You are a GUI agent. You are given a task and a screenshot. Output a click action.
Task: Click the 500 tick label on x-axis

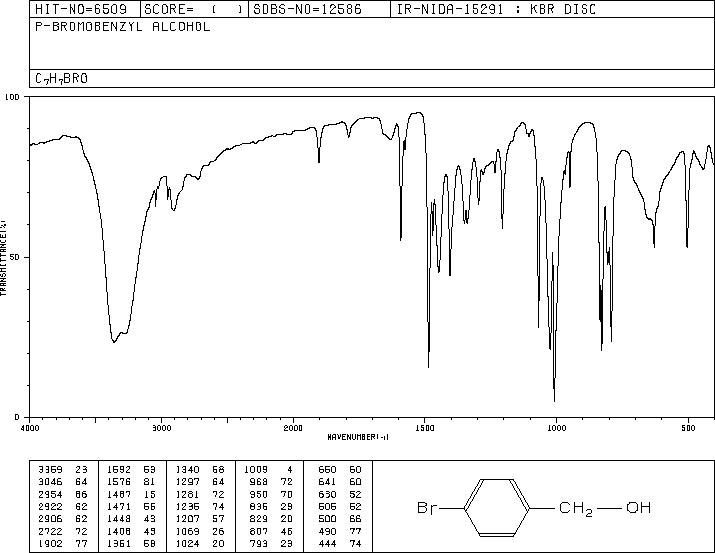click(688, 428)
